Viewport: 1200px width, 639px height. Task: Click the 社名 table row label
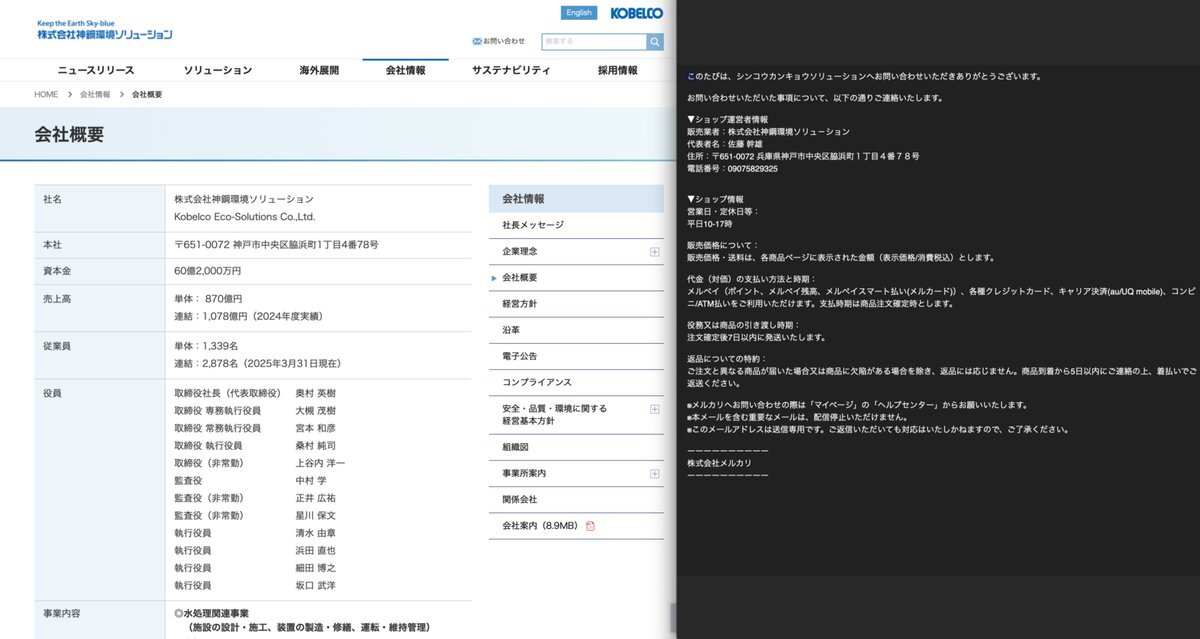tap(52, 199)
